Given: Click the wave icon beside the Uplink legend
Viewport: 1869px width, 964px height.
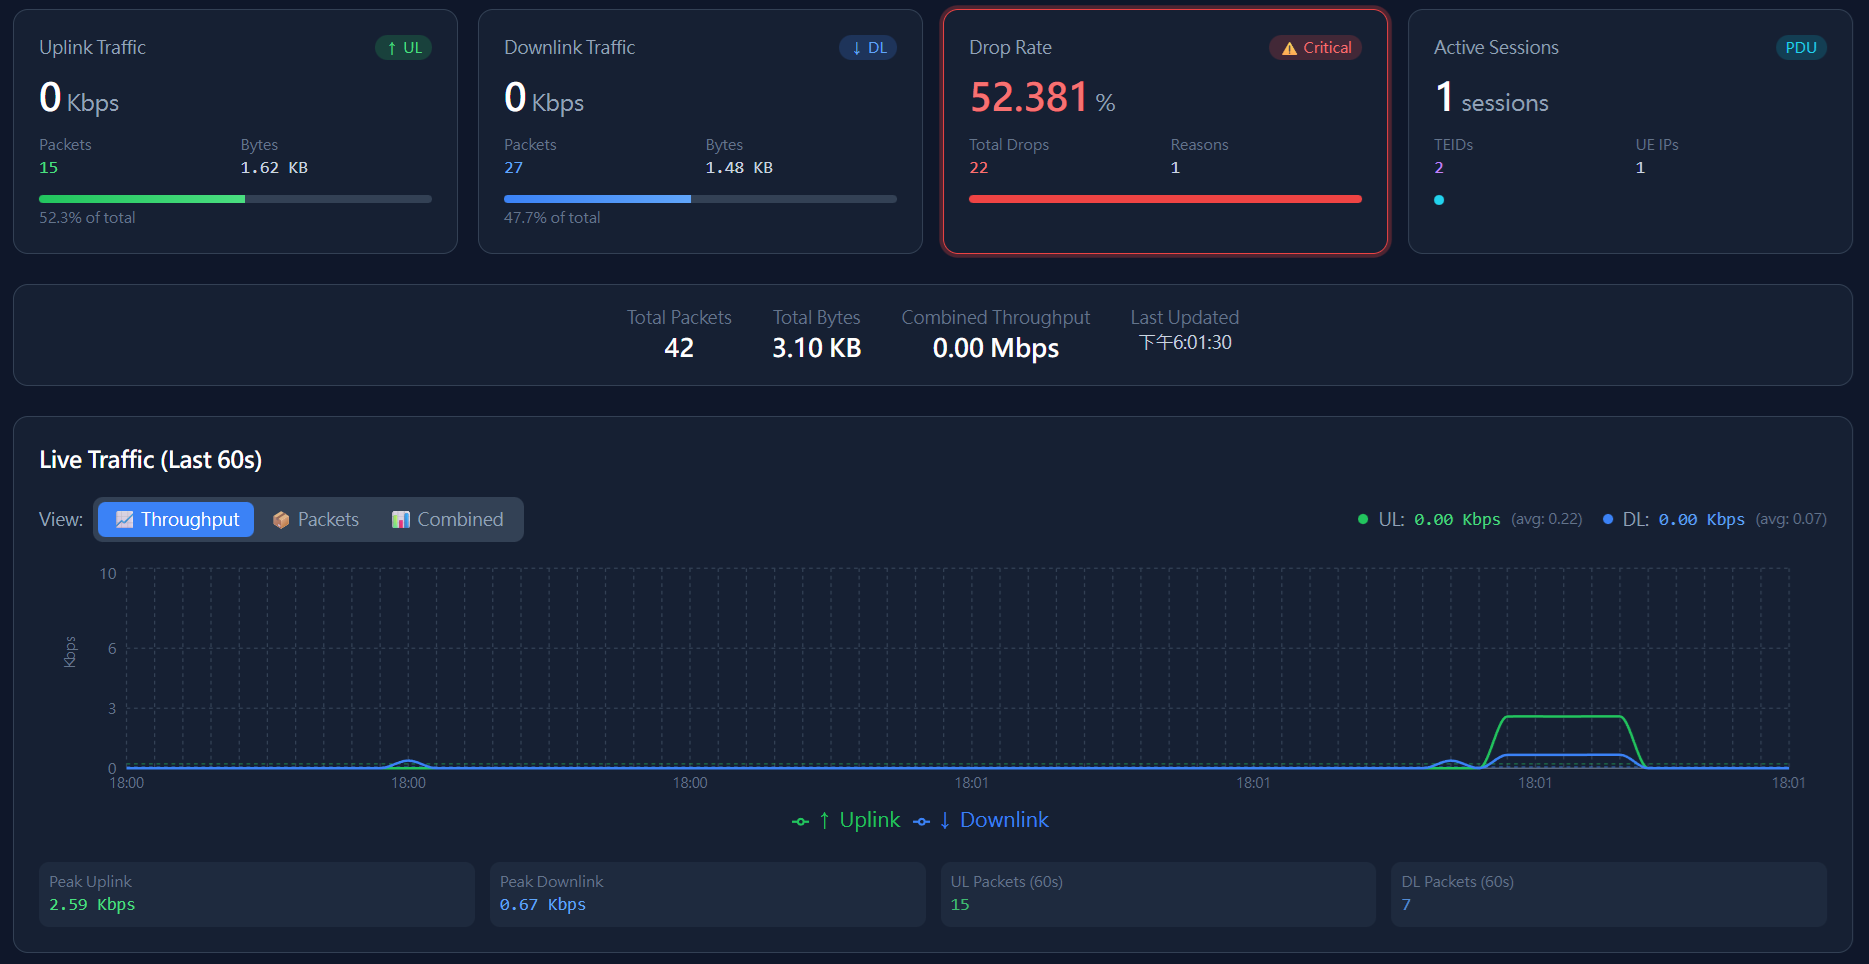Looking at the screenshot, I should point(800,820).
